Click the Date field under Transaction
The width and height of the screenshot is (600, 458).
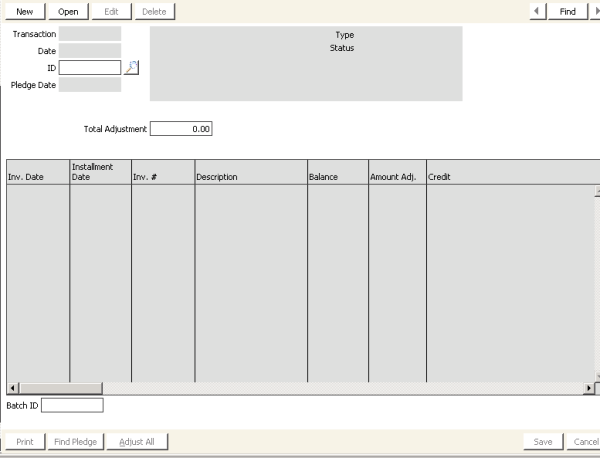[x=90, y=51]
